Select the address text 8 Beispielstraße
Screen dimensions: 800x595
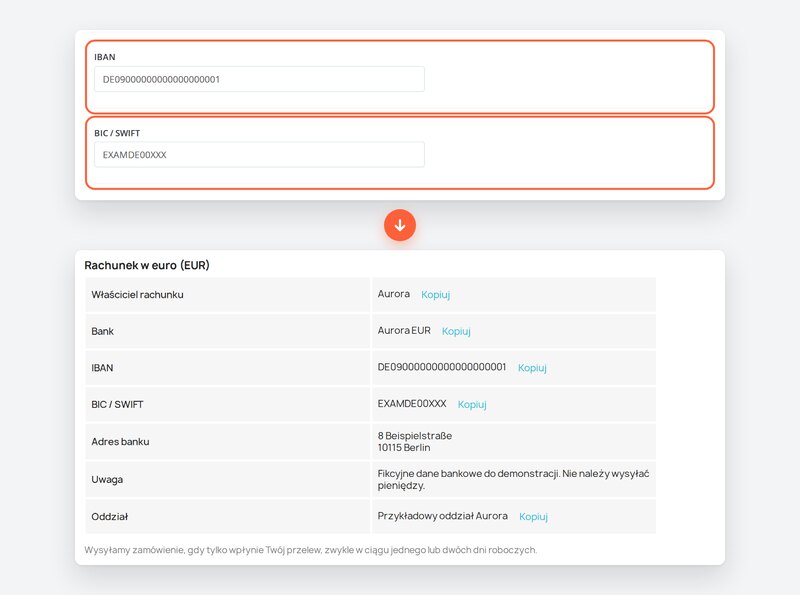point(415,436)
